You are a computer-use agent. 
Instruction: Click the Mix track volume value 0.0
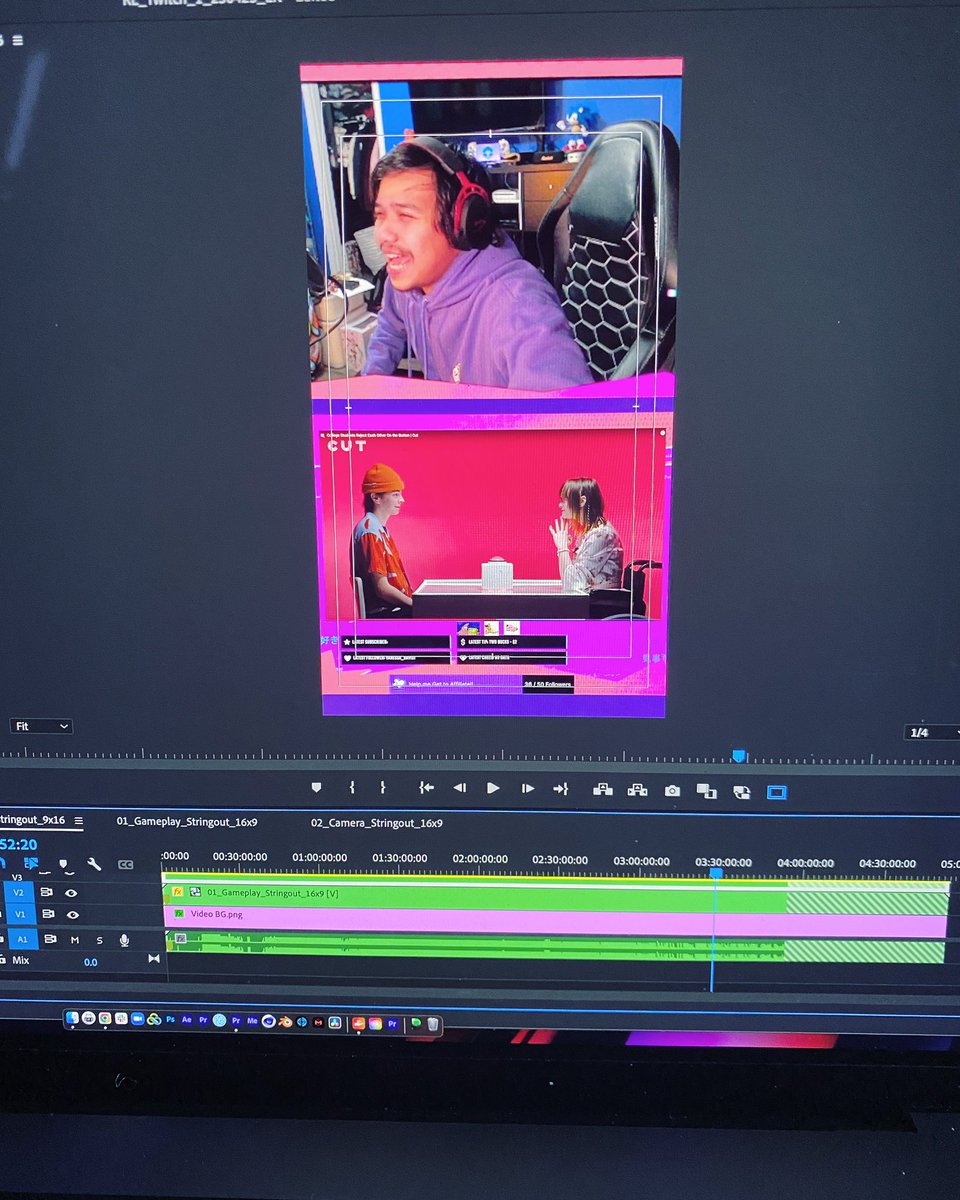click(x=91, y=962)
